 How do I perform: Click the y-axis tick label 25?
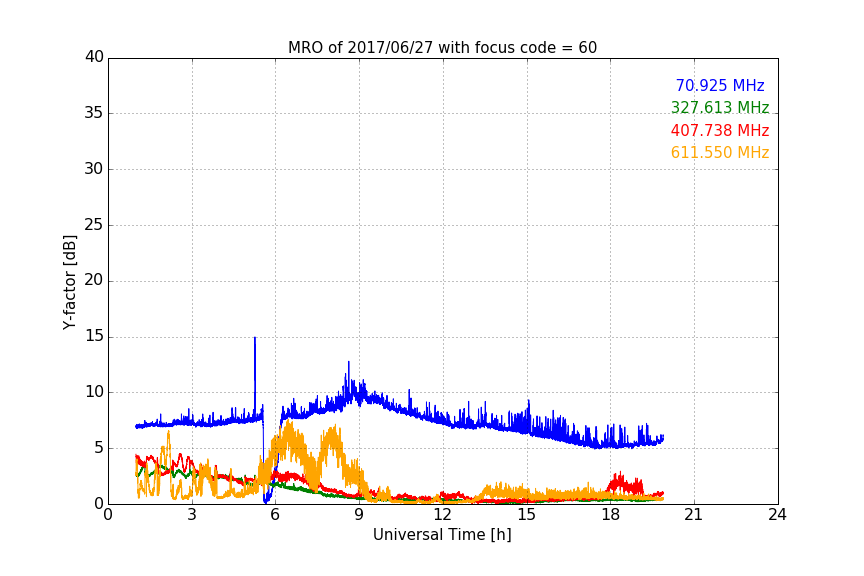pyautogui.click(x=94, y=225)
